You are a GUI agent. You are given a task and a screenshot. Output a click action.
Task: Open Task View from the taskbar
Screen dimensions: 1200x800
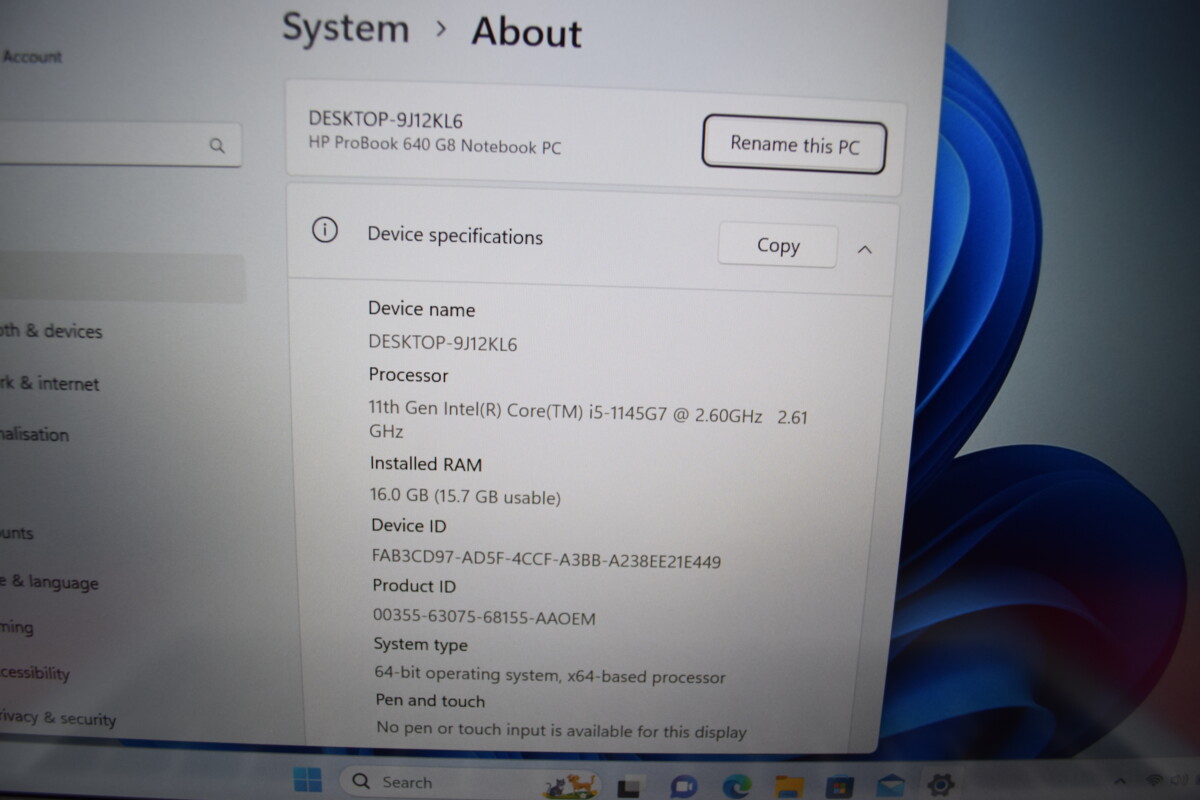click(629, 786)
